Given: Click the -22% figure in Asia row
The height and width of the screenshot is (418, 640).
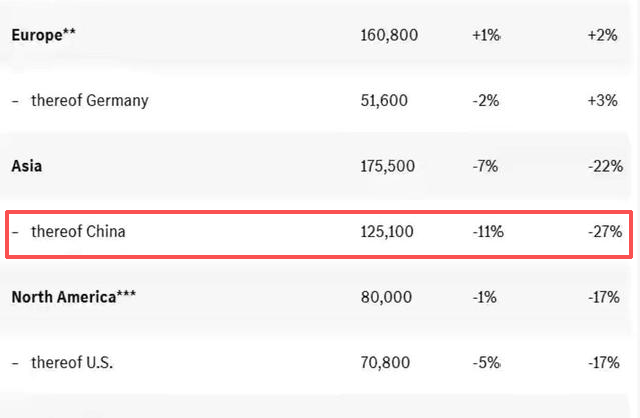Looking at the screenshot, I should pos(606,166).
